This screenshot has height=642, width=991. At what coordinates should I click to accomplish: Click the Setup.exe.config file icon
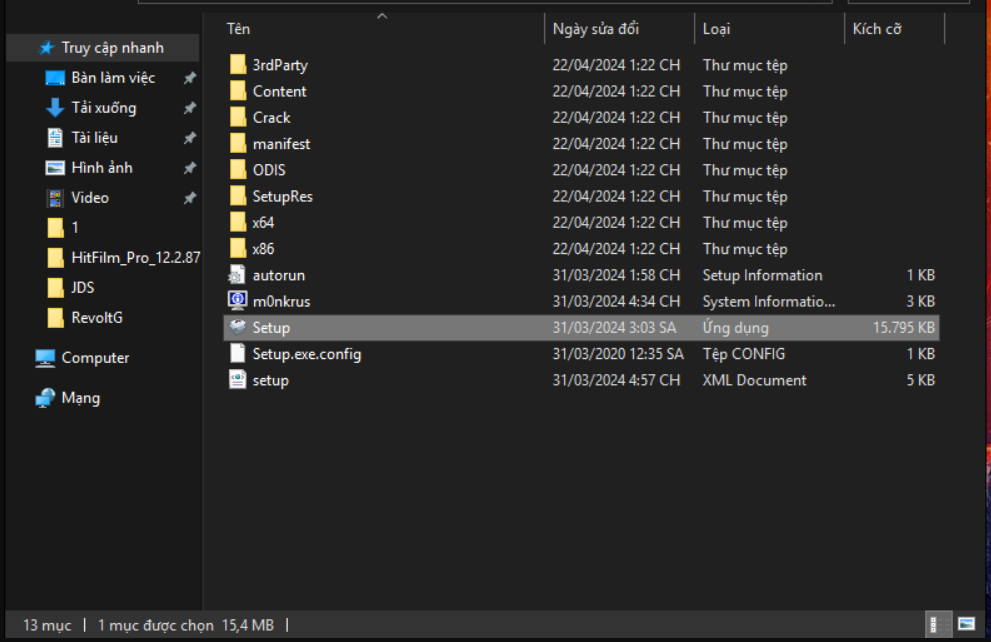coord(237,354)
